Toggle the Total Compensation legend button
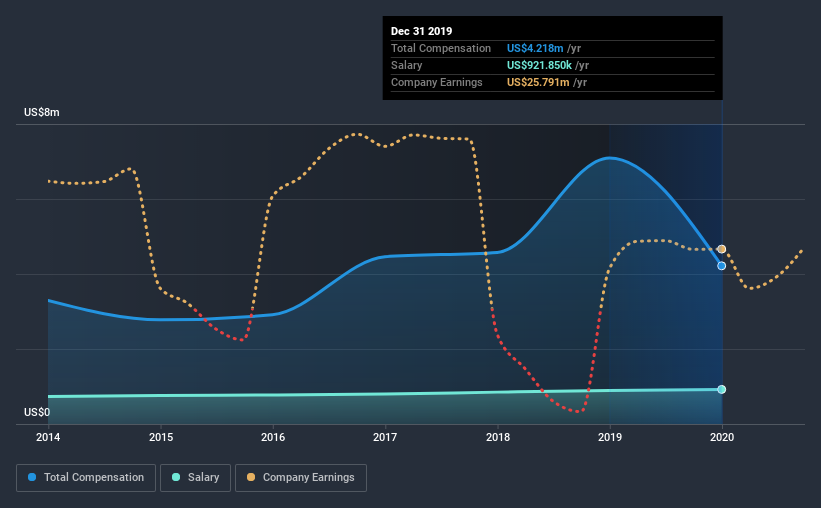Screen dimensions: 821x508 pos(86,478)
